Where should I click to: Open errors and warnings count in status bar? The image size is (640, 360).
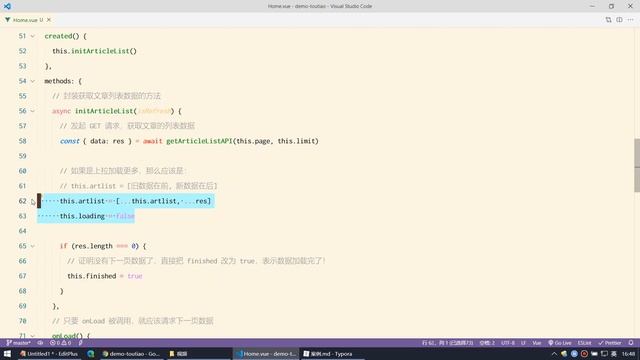coord(60,343)
